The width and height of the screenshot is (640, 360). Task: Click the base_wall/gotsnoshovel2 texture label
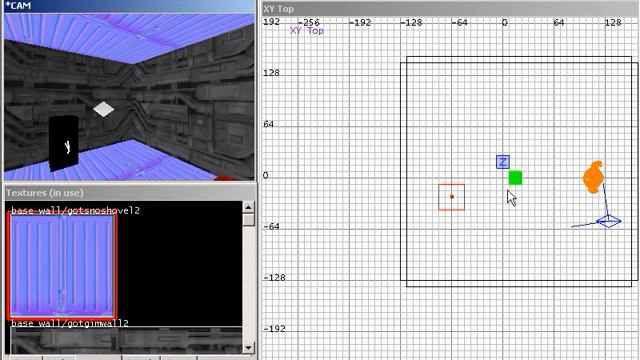[76, 210]
